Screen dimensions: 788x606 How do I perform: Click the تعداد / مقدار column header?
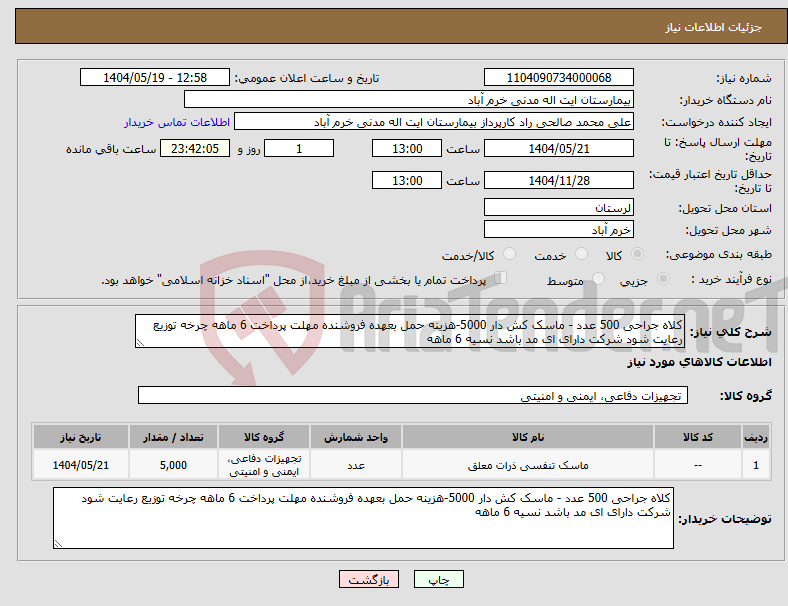pyautogui.click(x=173, y=437)
